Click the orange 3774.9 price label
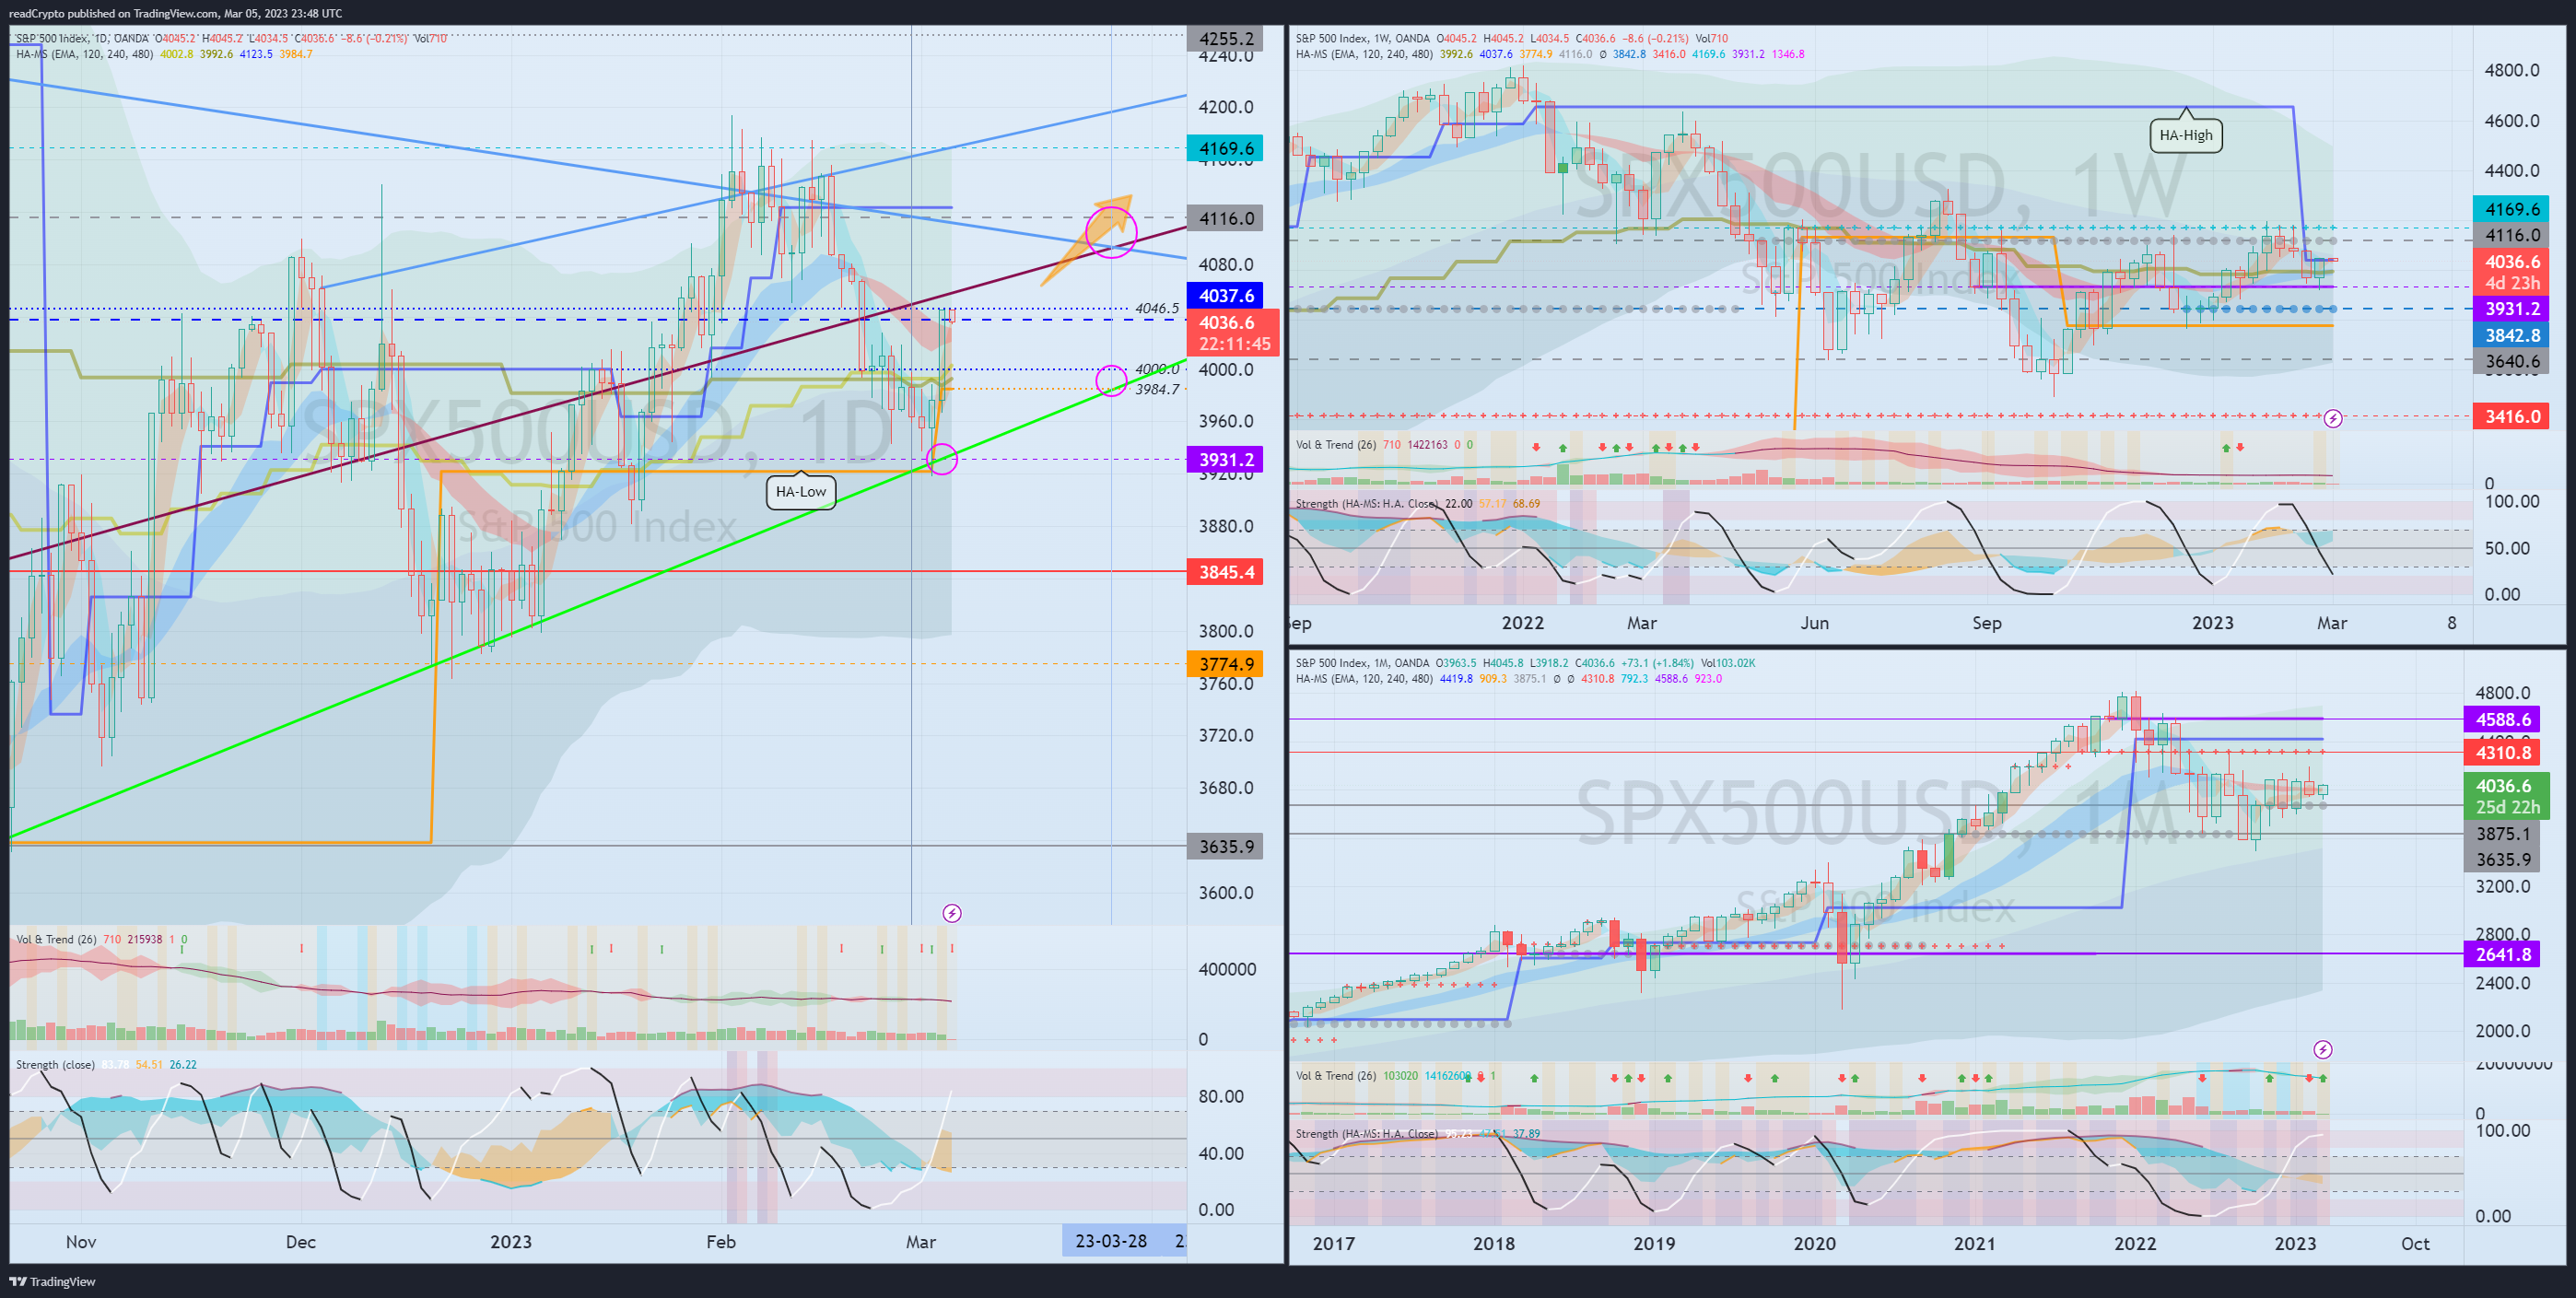Screen dimensions: 2576x1298 [1226, 664]
